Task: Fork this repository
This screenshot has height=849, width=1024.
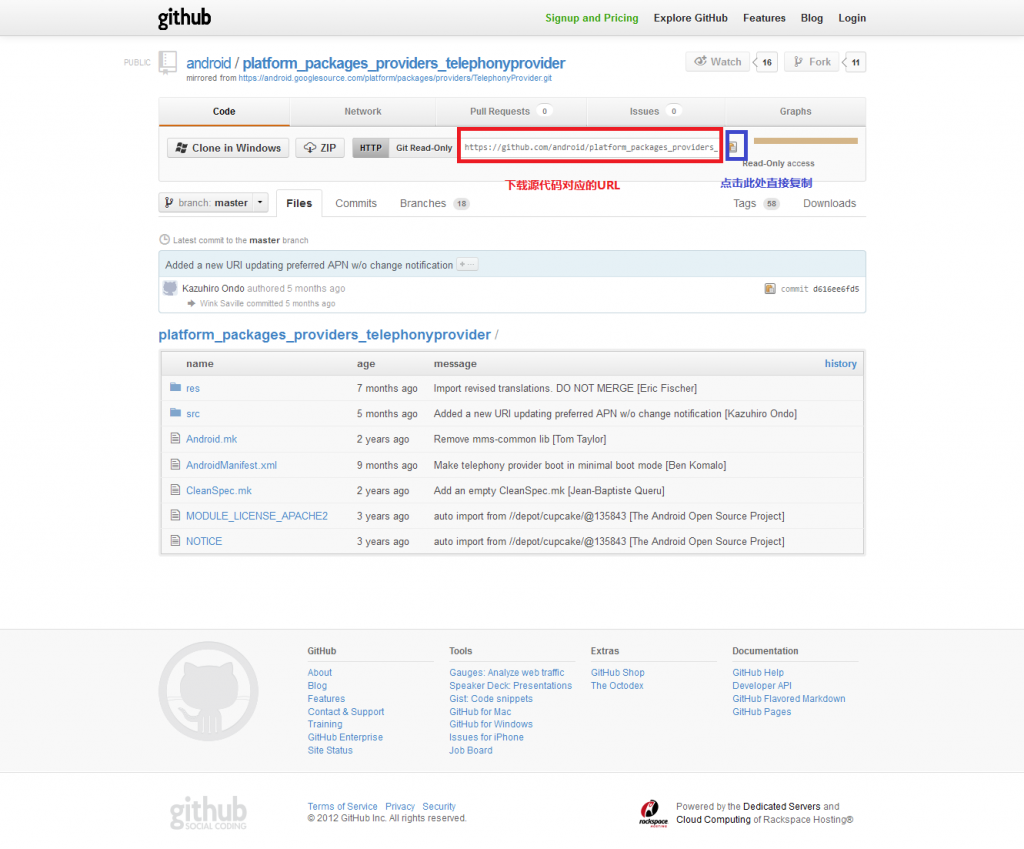Action: pyautogui.click(x=812, y=62)
